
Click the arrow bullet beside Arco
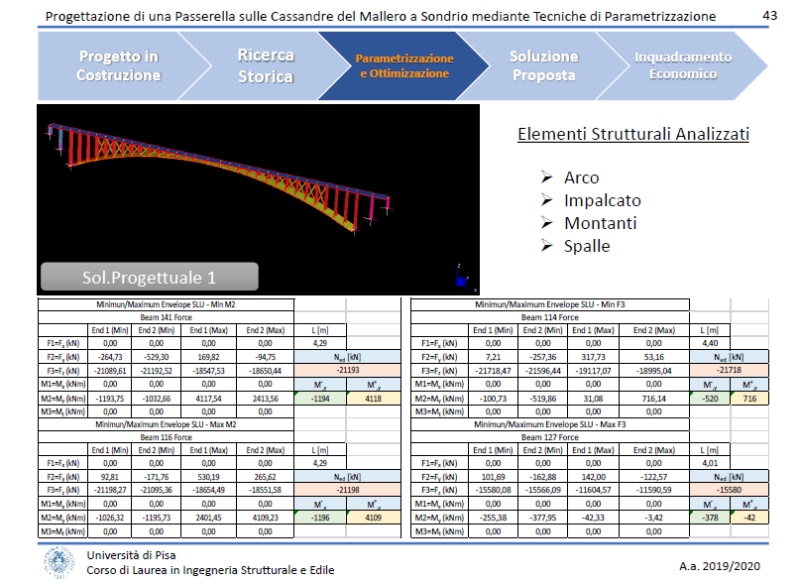coord(546,178)
